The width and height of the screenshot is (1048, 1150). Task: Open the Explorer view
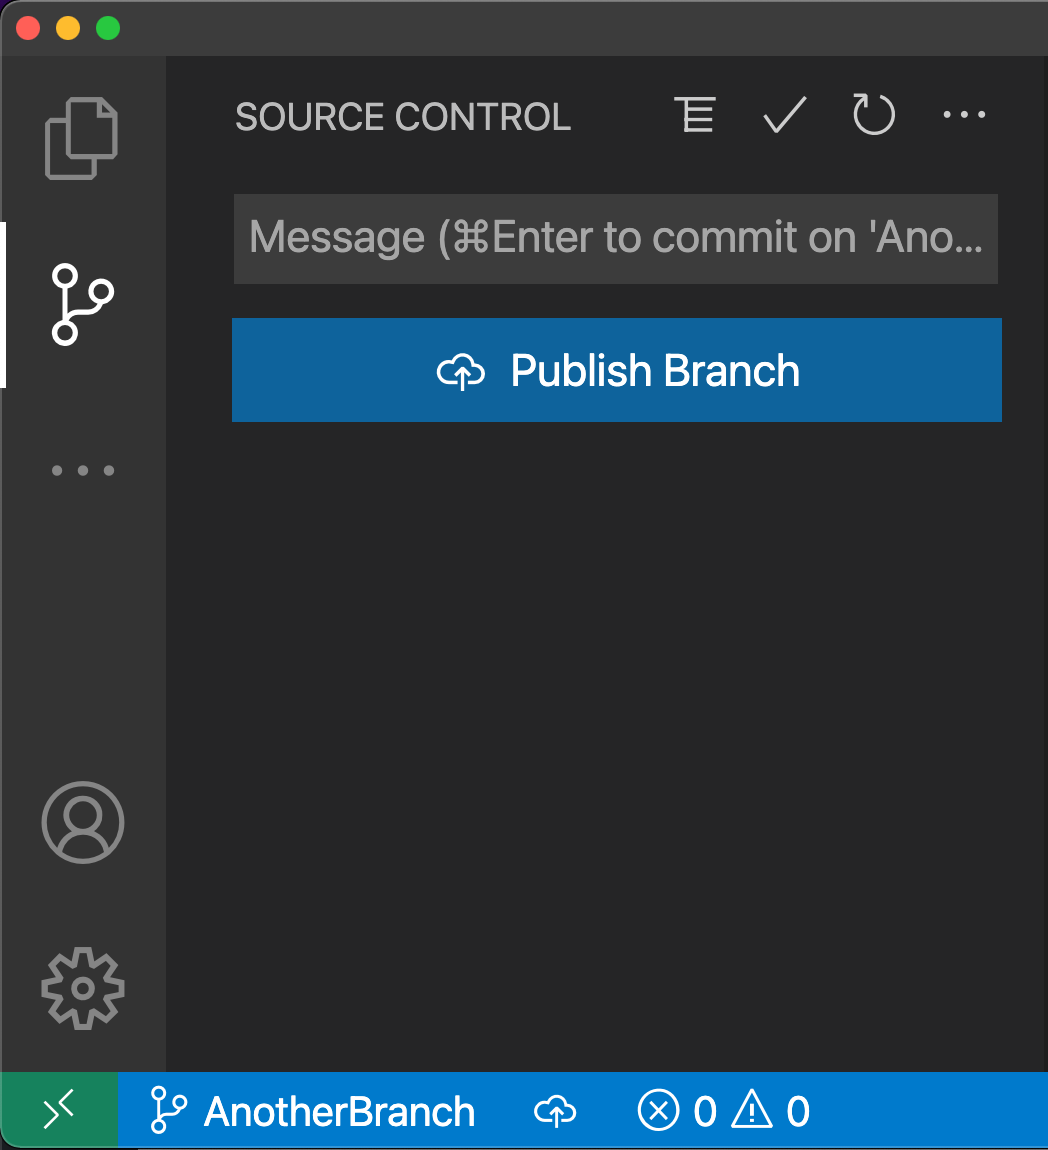tap(83, 137)
